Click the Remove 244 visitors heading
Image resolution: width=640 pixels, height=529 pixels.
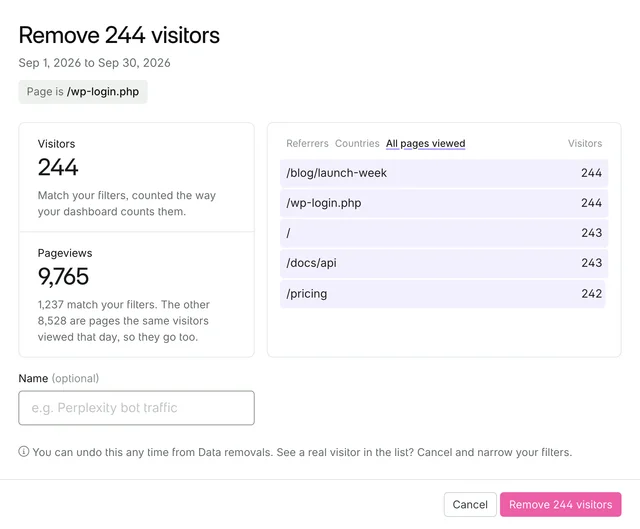[x=119, y=35]
